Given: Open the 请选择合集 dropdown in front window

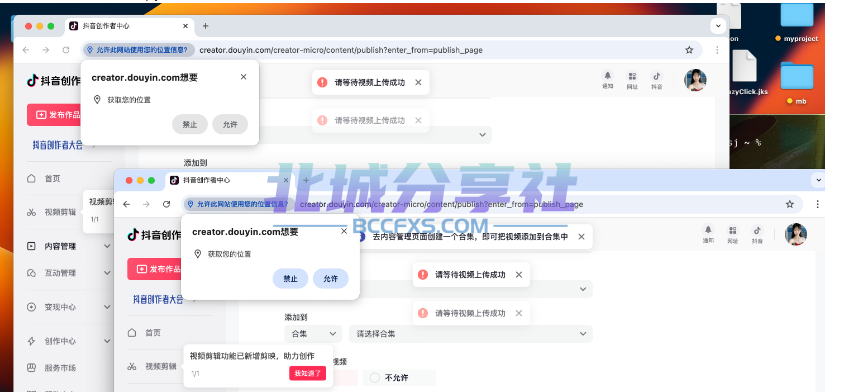Looking at the screenshot, I should point(470,333).
